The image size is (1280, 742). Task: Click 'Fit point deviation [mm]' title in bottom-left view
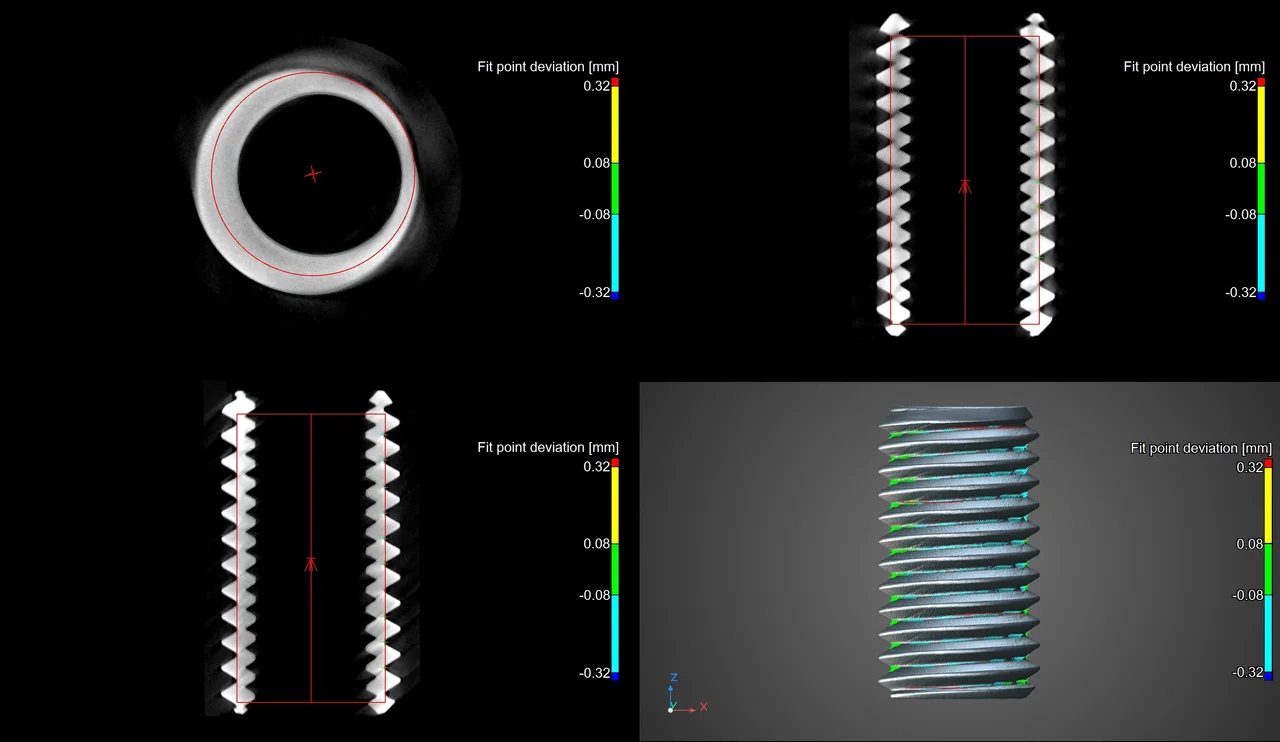[x=548, y=448]
